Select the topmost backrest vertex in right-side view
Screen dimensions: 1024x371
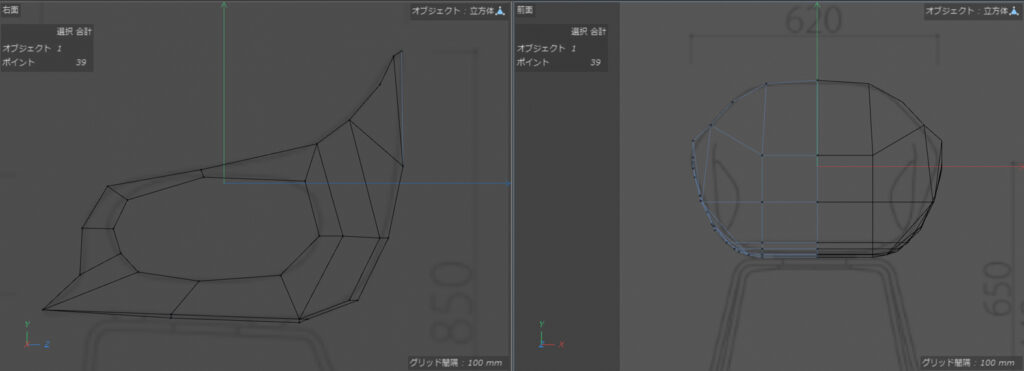(x=400, y=52)
